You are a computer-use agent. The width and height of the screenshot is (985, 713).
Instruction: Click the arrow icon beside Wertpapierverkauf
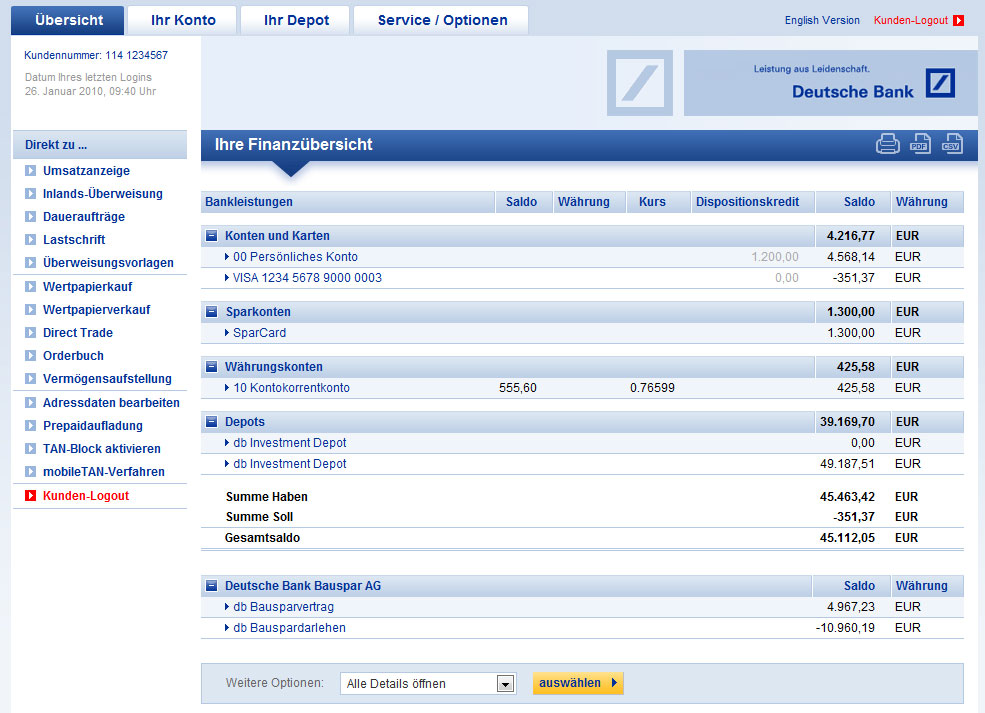[30, 310]
